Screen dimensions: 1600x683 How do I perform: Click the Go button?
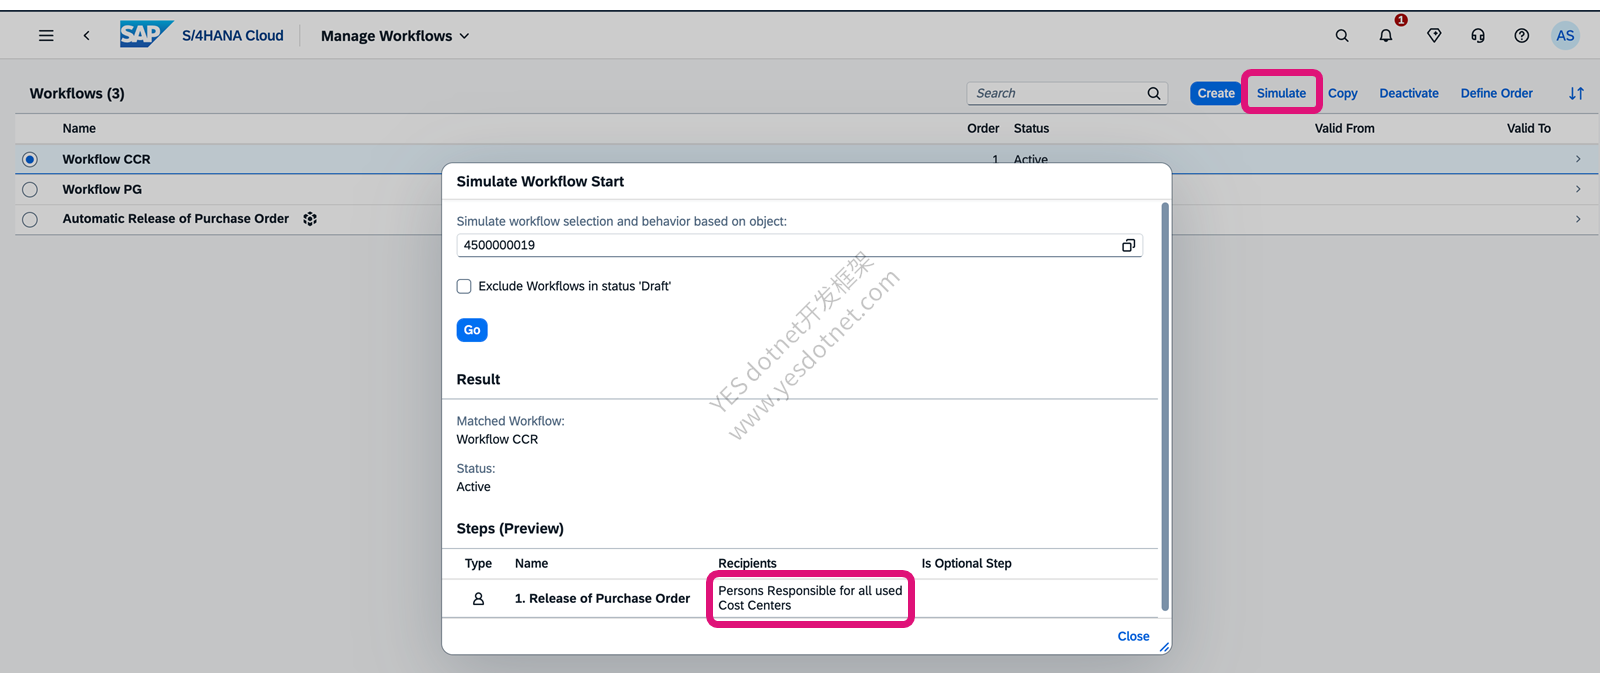tap(472, 330)
